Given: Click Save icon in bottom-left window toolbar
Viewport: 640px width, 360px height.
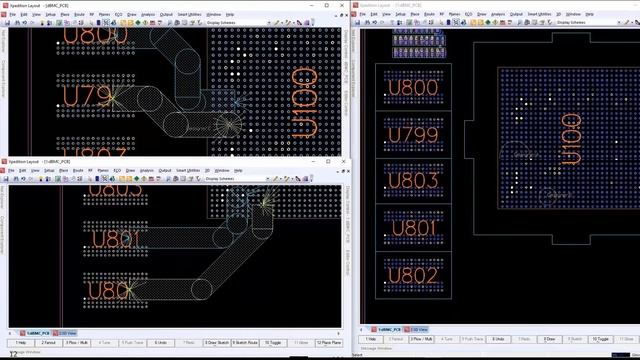Looking at the screenshot, I should [x=6, y=178].
